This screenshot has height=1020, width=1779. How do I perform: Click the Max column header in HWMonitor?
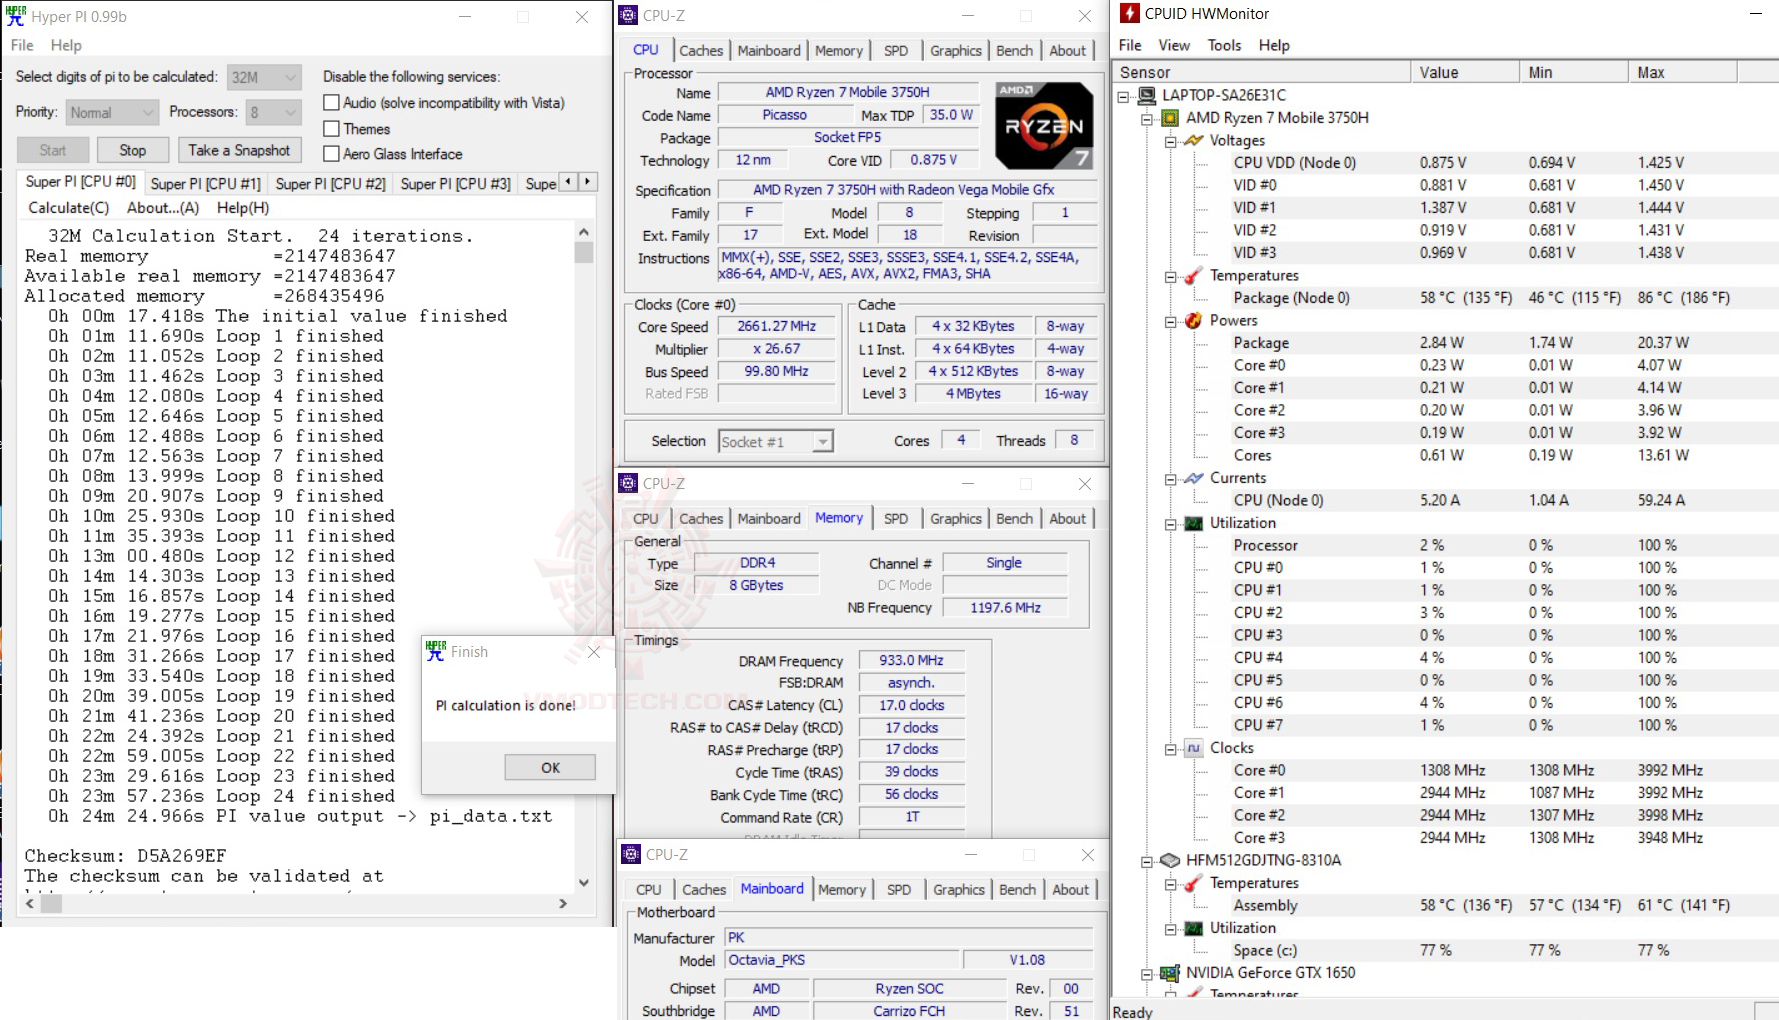coord(1683,72)
